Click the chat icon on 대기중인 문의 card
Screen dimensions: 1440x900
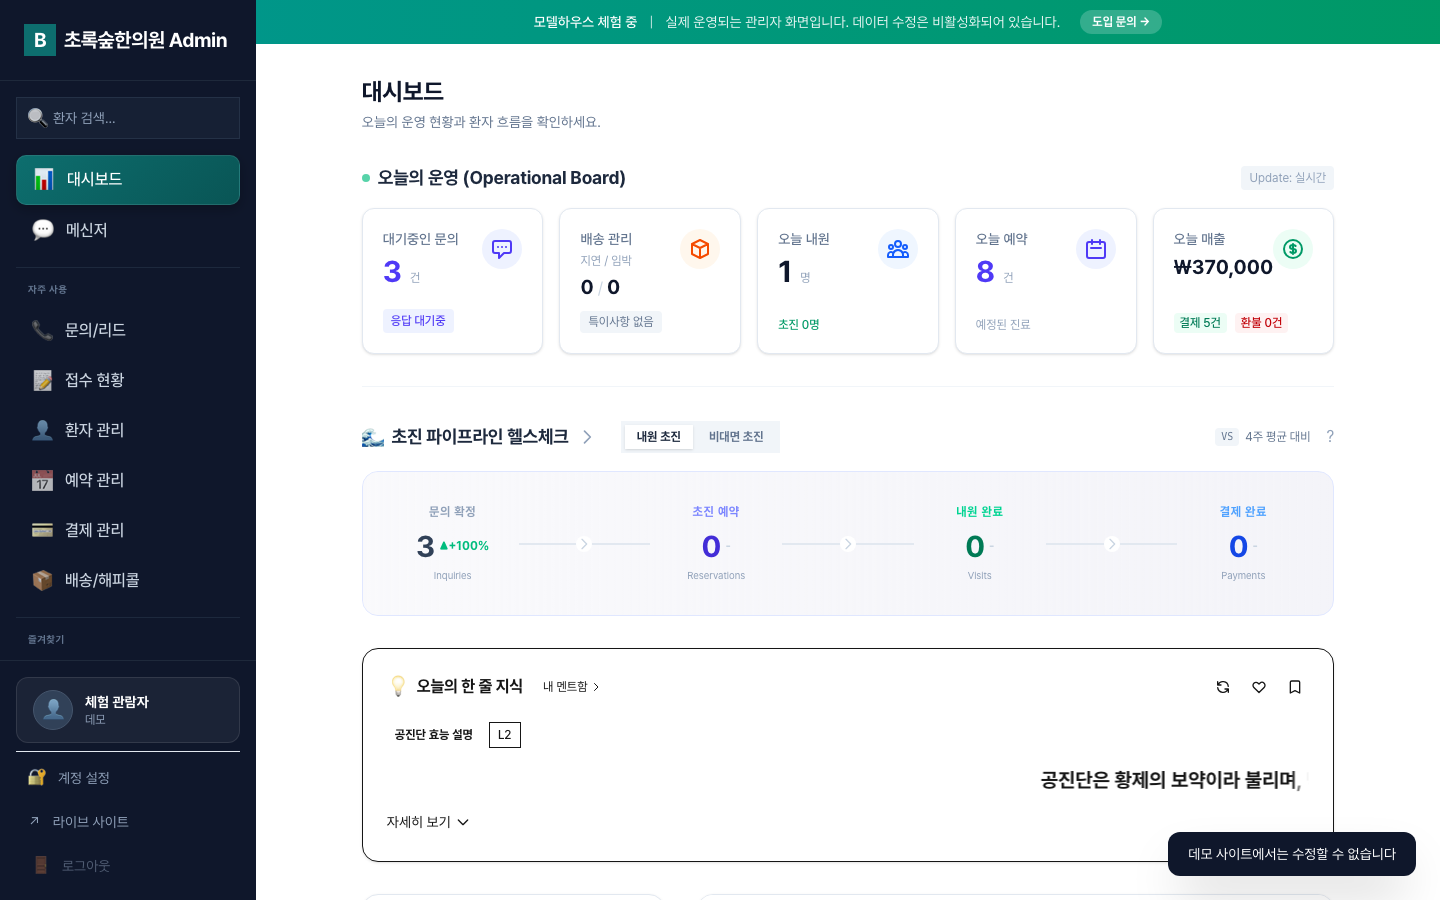pos(502,249)
